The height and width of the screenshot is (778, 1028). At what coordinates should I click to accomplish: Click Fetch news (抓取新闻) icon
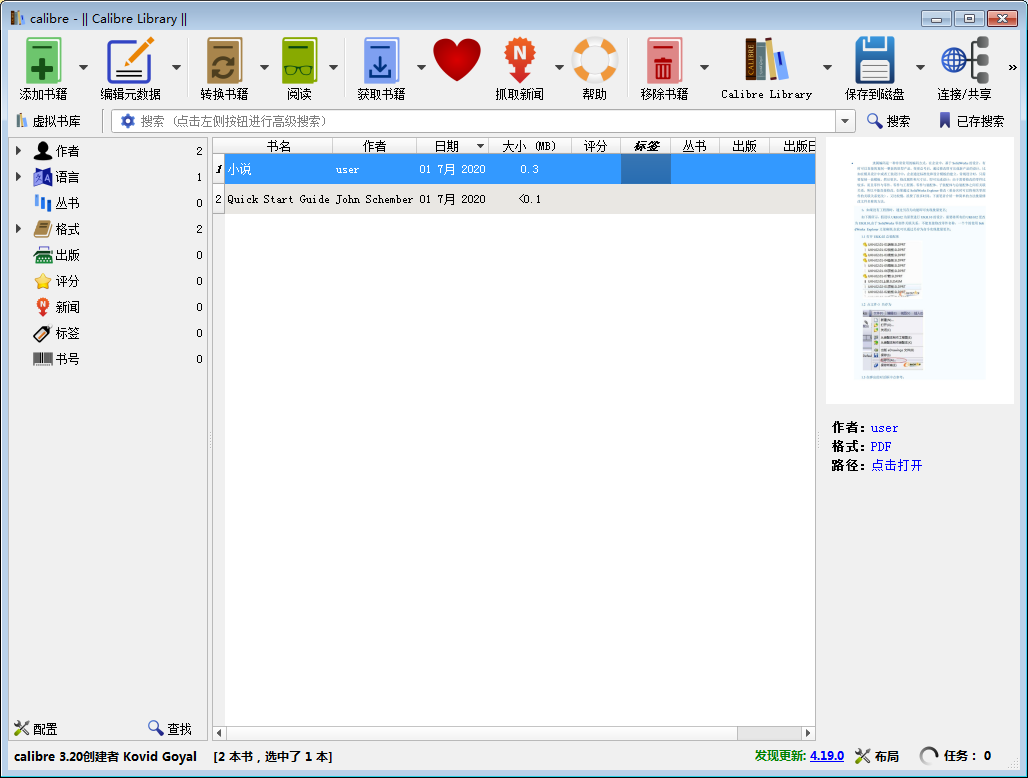[519, 61]
